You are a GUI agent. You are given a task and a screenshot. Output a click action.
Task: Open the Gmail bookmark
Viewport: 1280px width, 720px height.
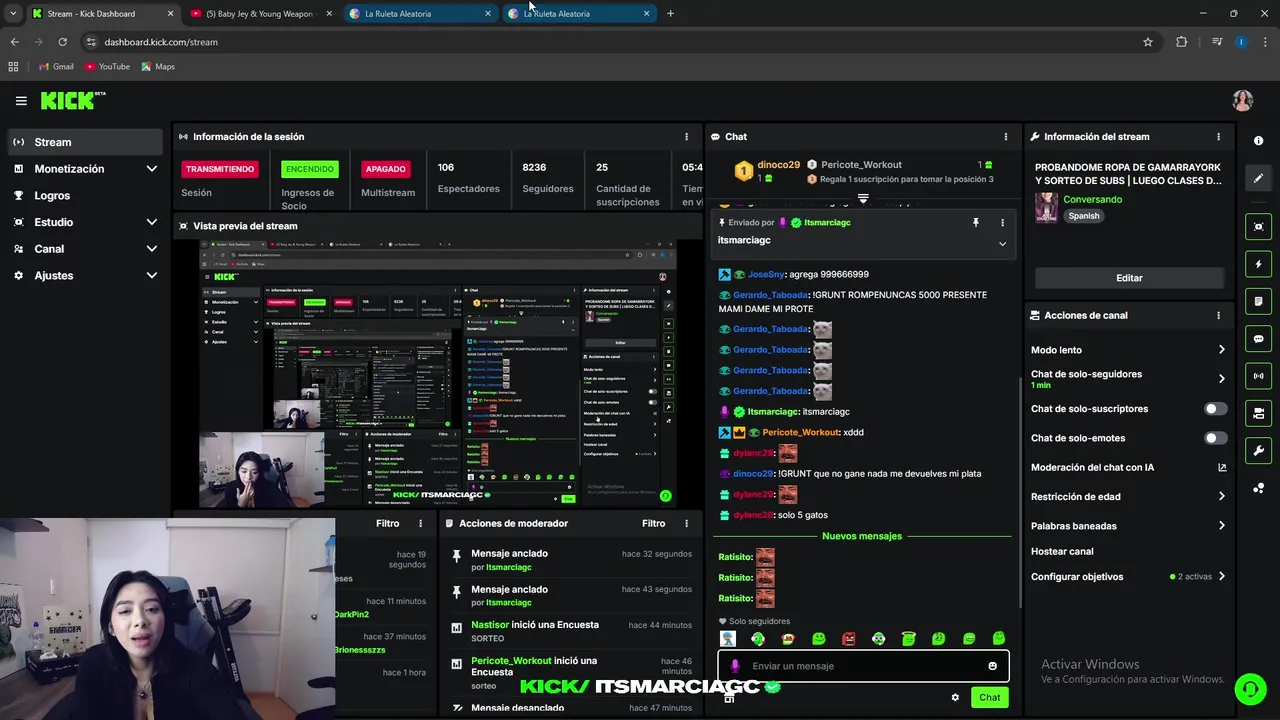click(56, 67)
